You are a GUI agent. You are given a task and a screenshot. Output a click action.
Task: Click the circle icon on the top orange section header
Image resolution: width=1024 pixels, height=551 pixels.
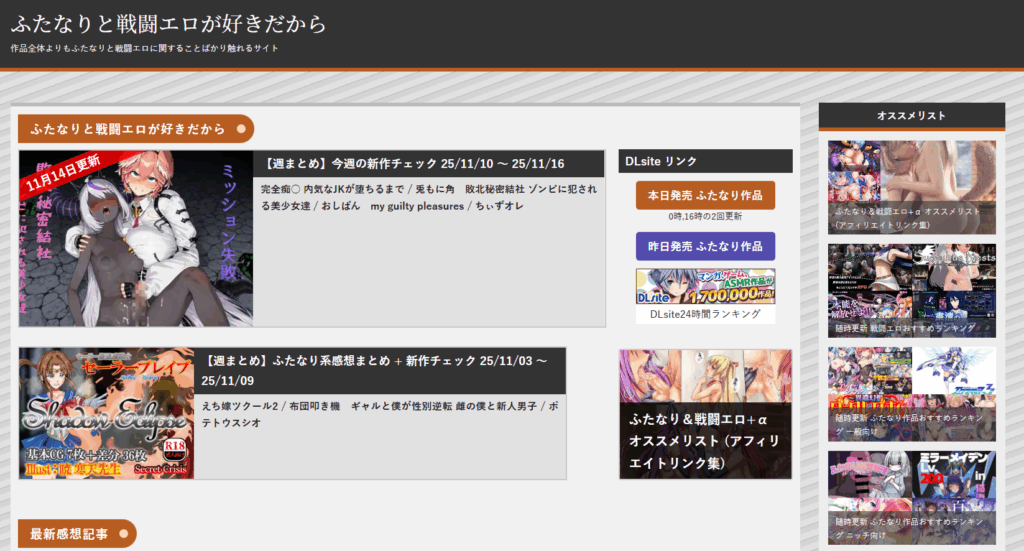241,129
